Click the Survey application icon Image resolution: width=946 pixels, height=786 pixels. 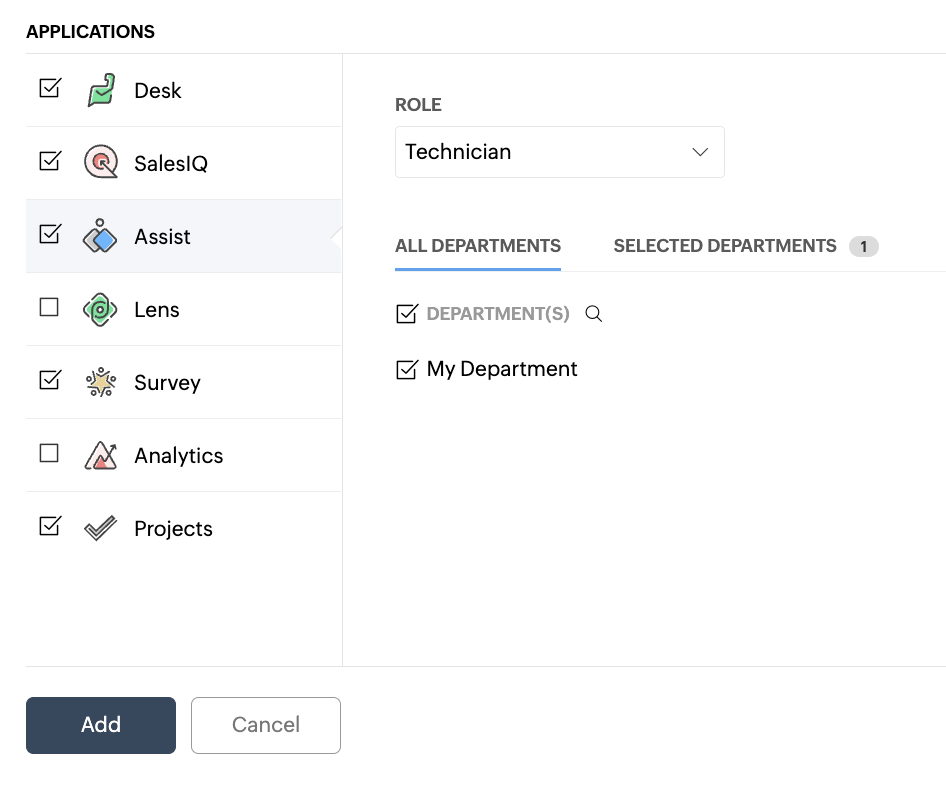click(101, 382)
